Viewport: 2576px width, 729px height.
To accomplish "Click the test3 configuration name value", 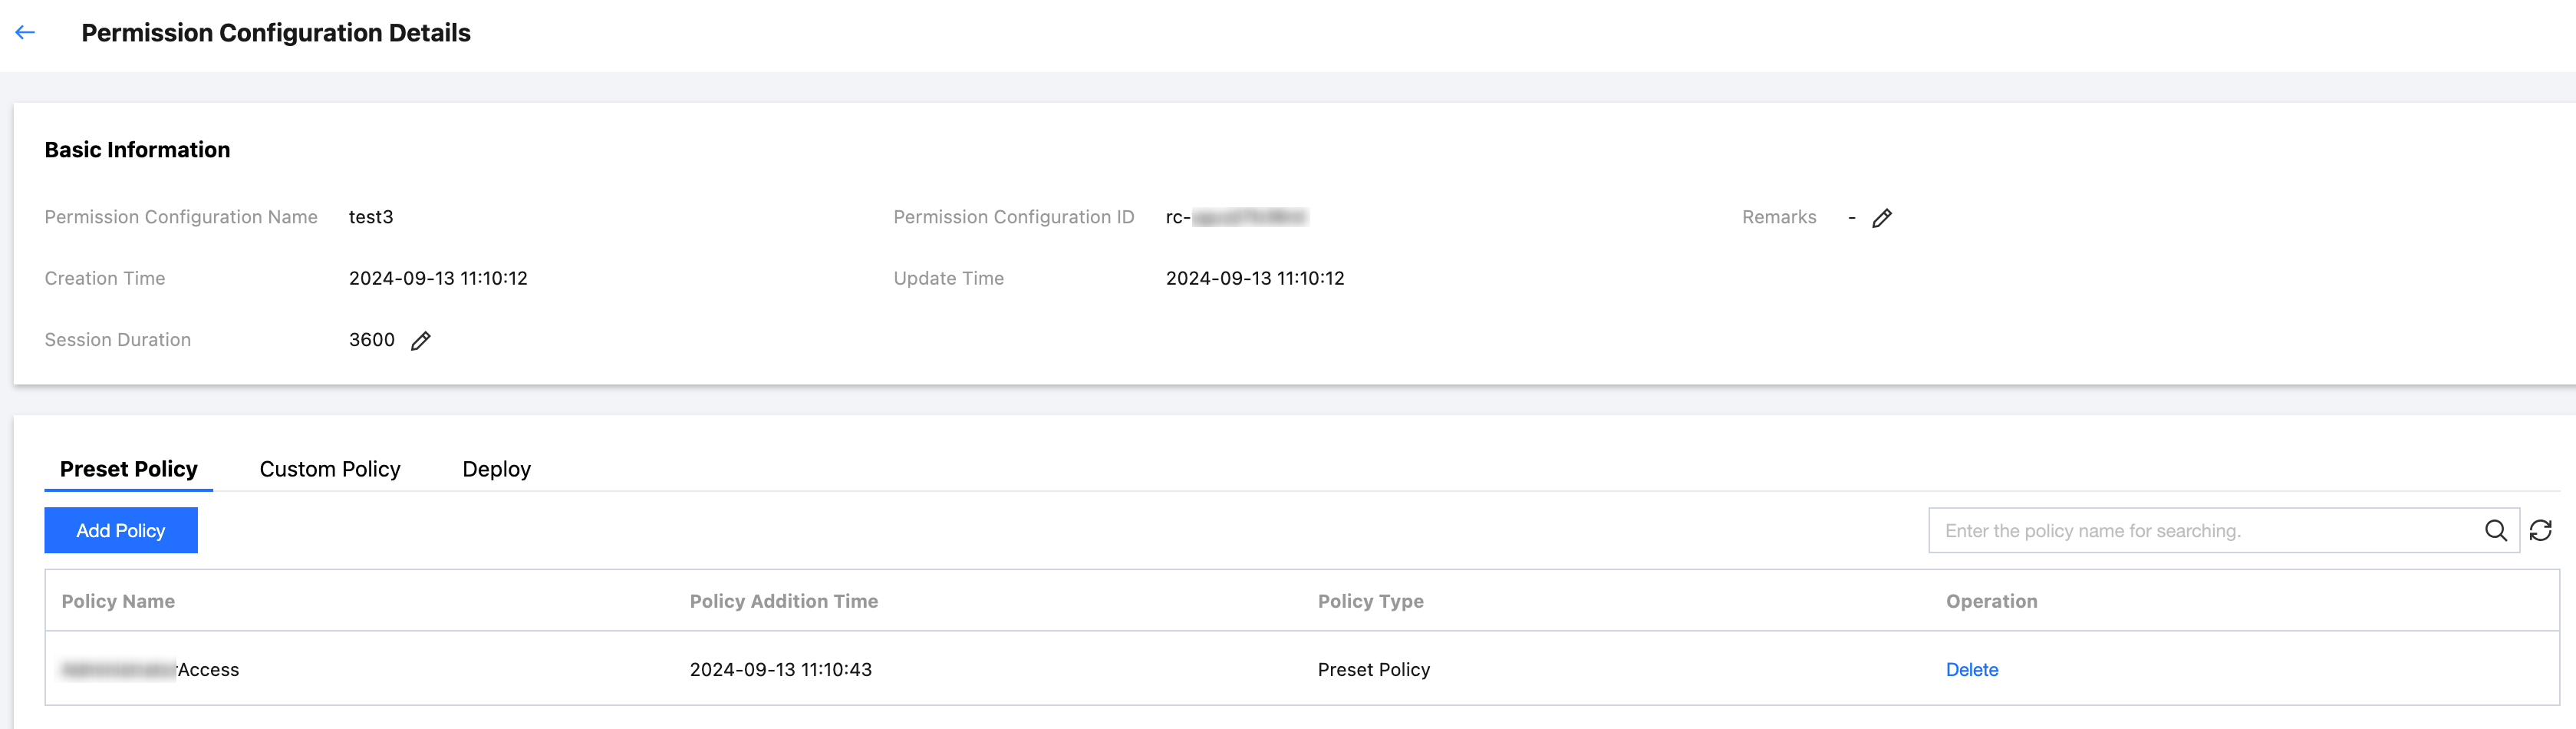I will tap(371, 217).
